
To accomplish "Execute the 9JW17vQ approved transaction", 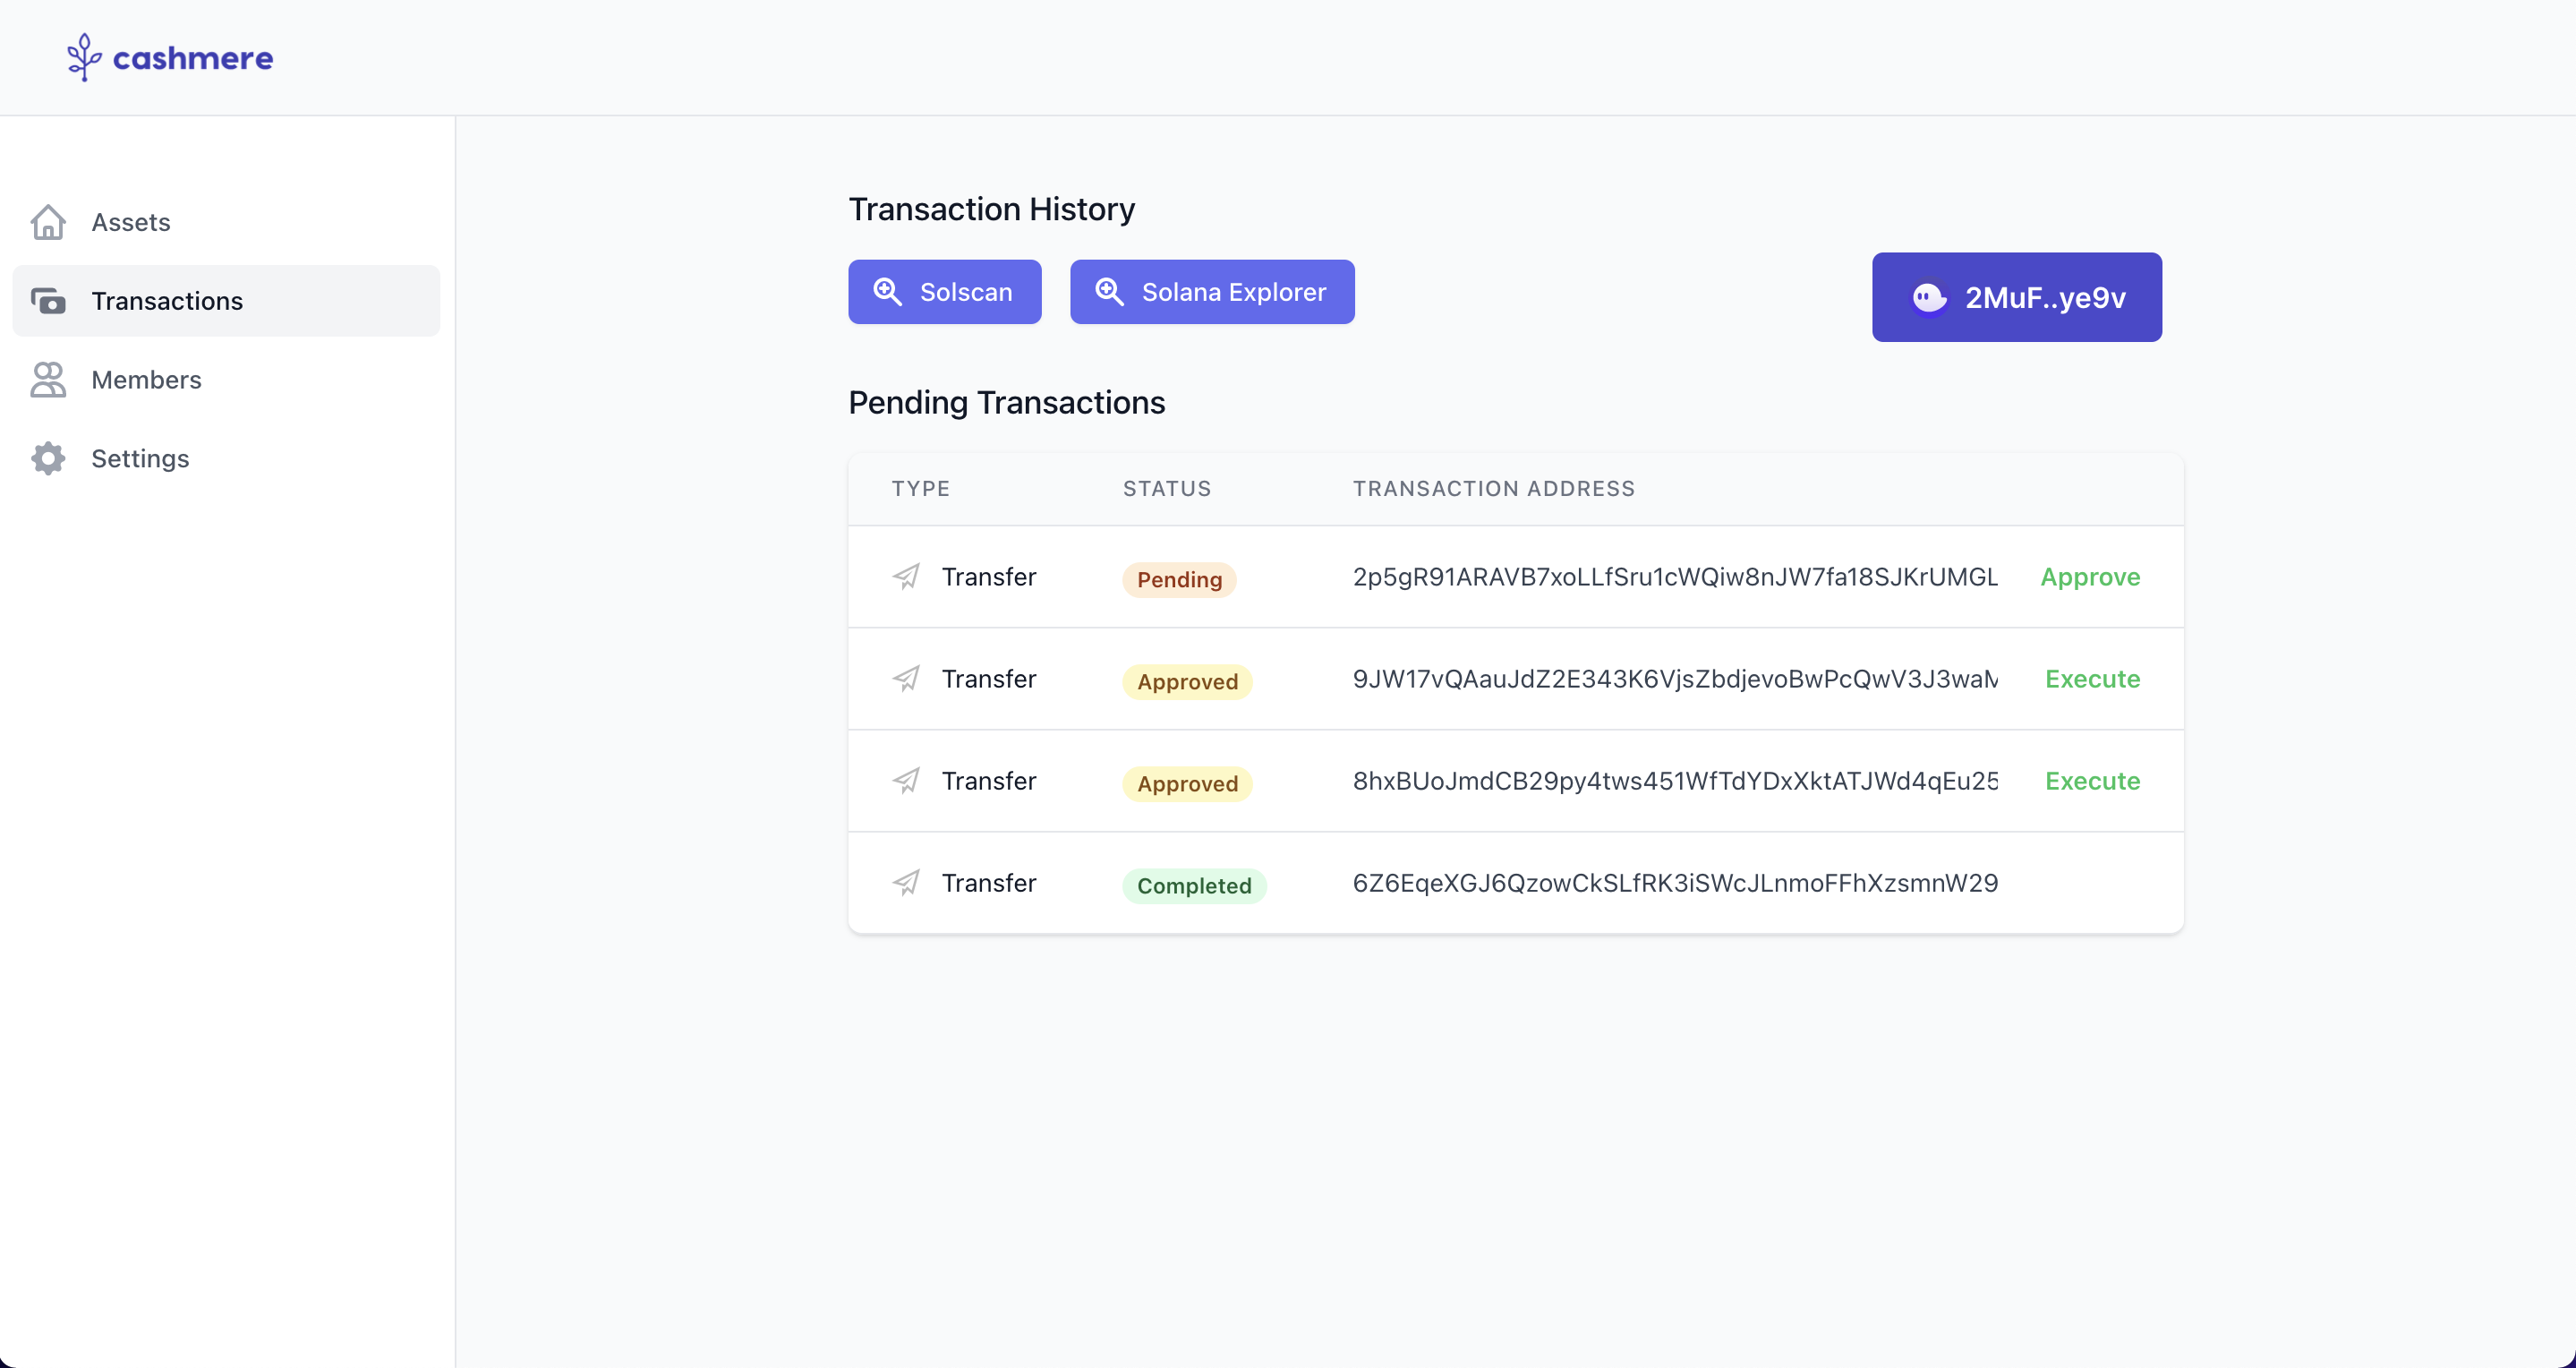I will click(2092, 679).
